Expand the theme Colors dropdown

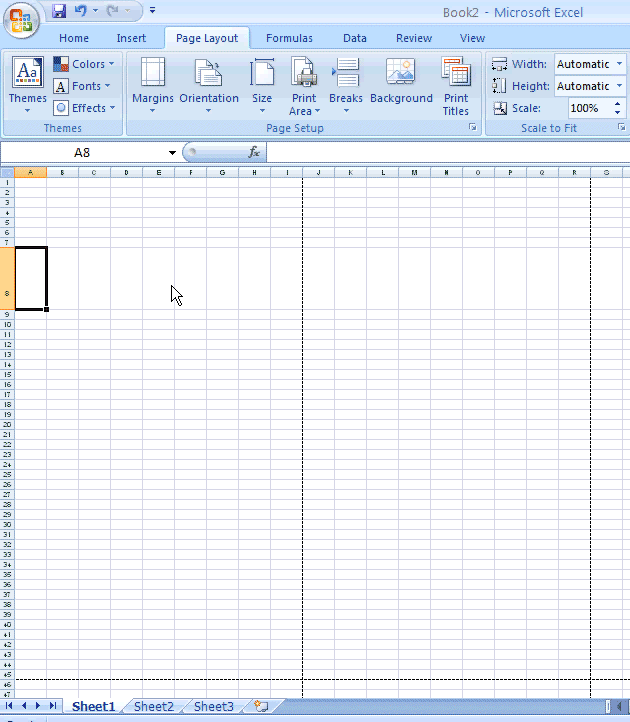pos(85,64)
